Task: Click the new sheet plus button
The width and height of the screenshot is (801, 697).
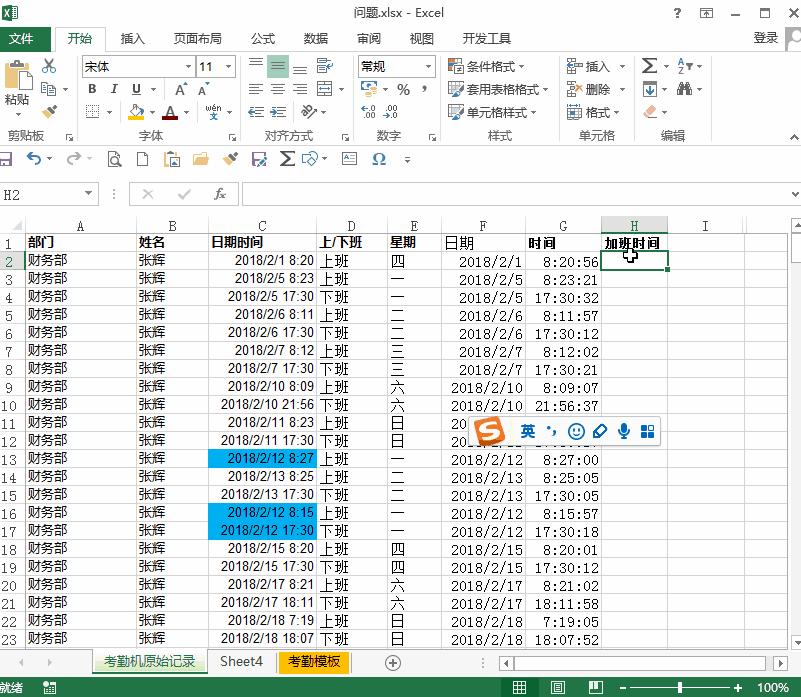Action: [x=392, y=662]
